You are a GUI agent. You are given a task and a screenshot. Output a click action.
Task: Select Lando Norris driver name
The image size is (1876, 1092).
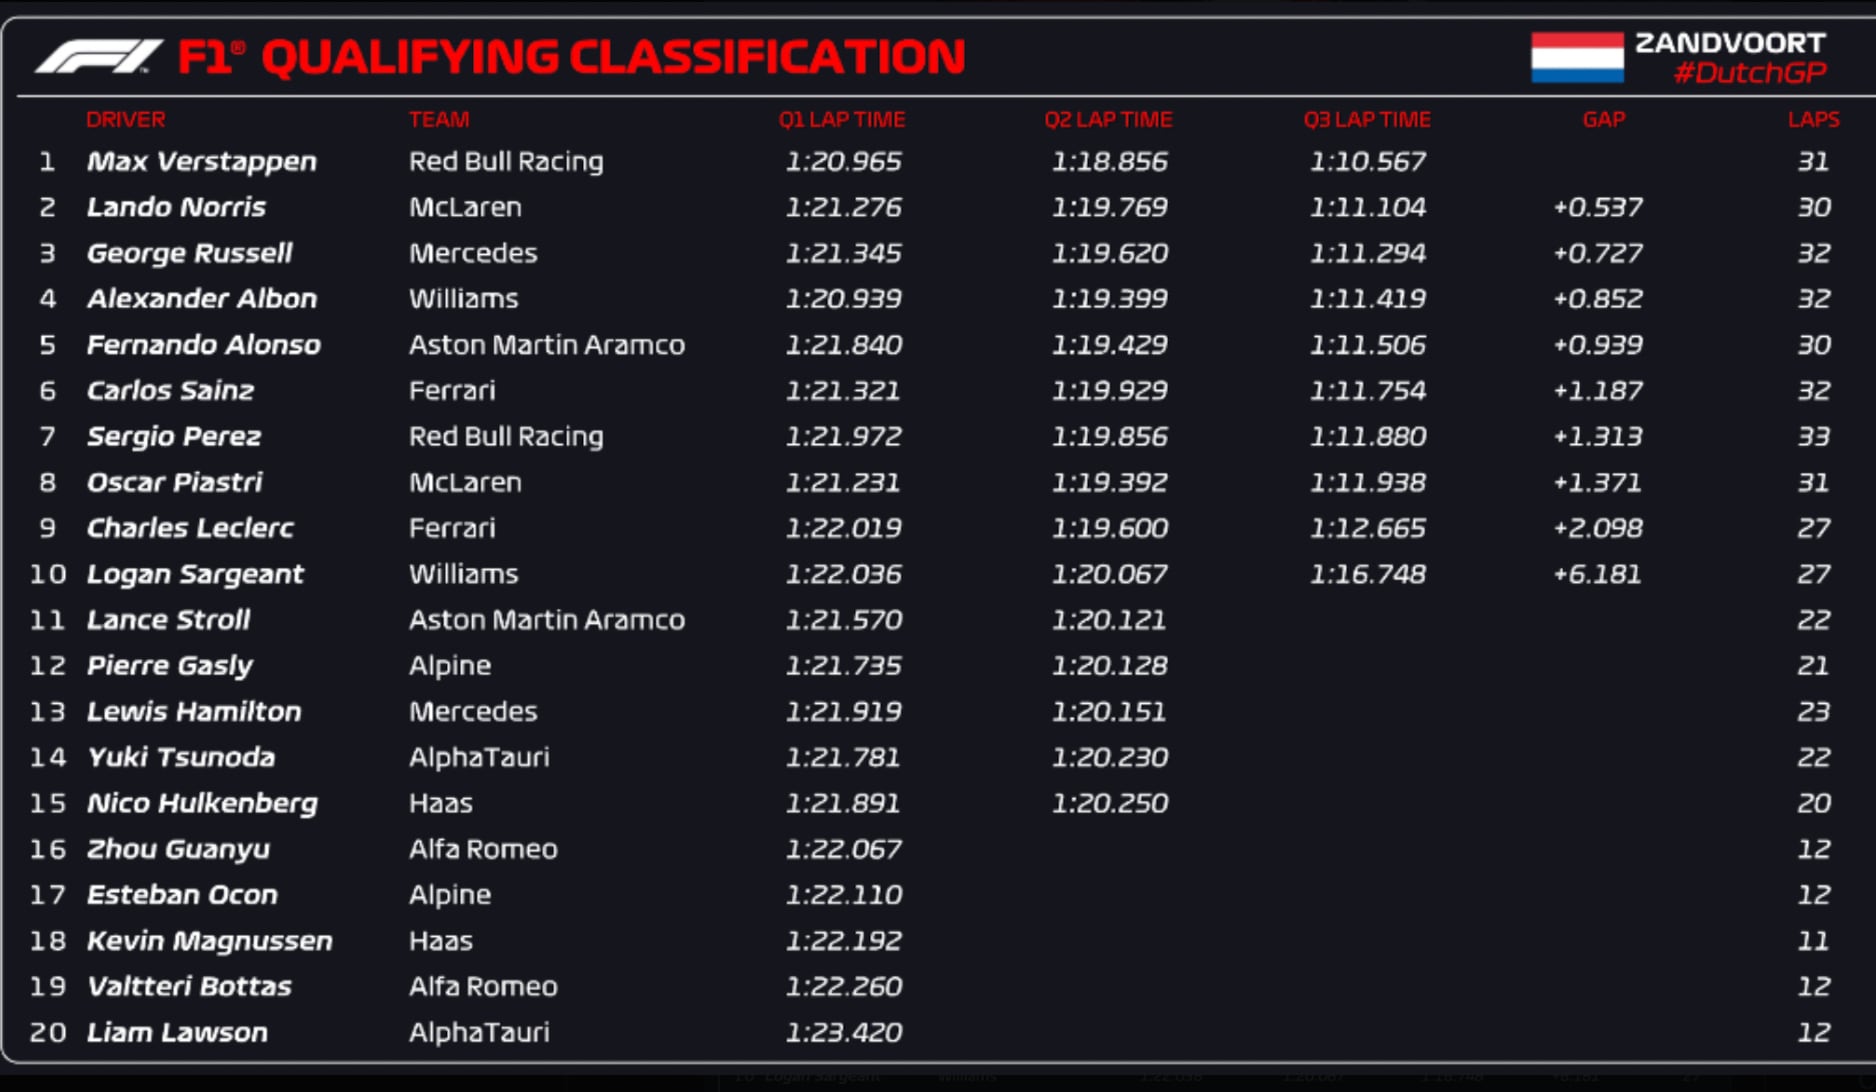[x=176, y=207]
